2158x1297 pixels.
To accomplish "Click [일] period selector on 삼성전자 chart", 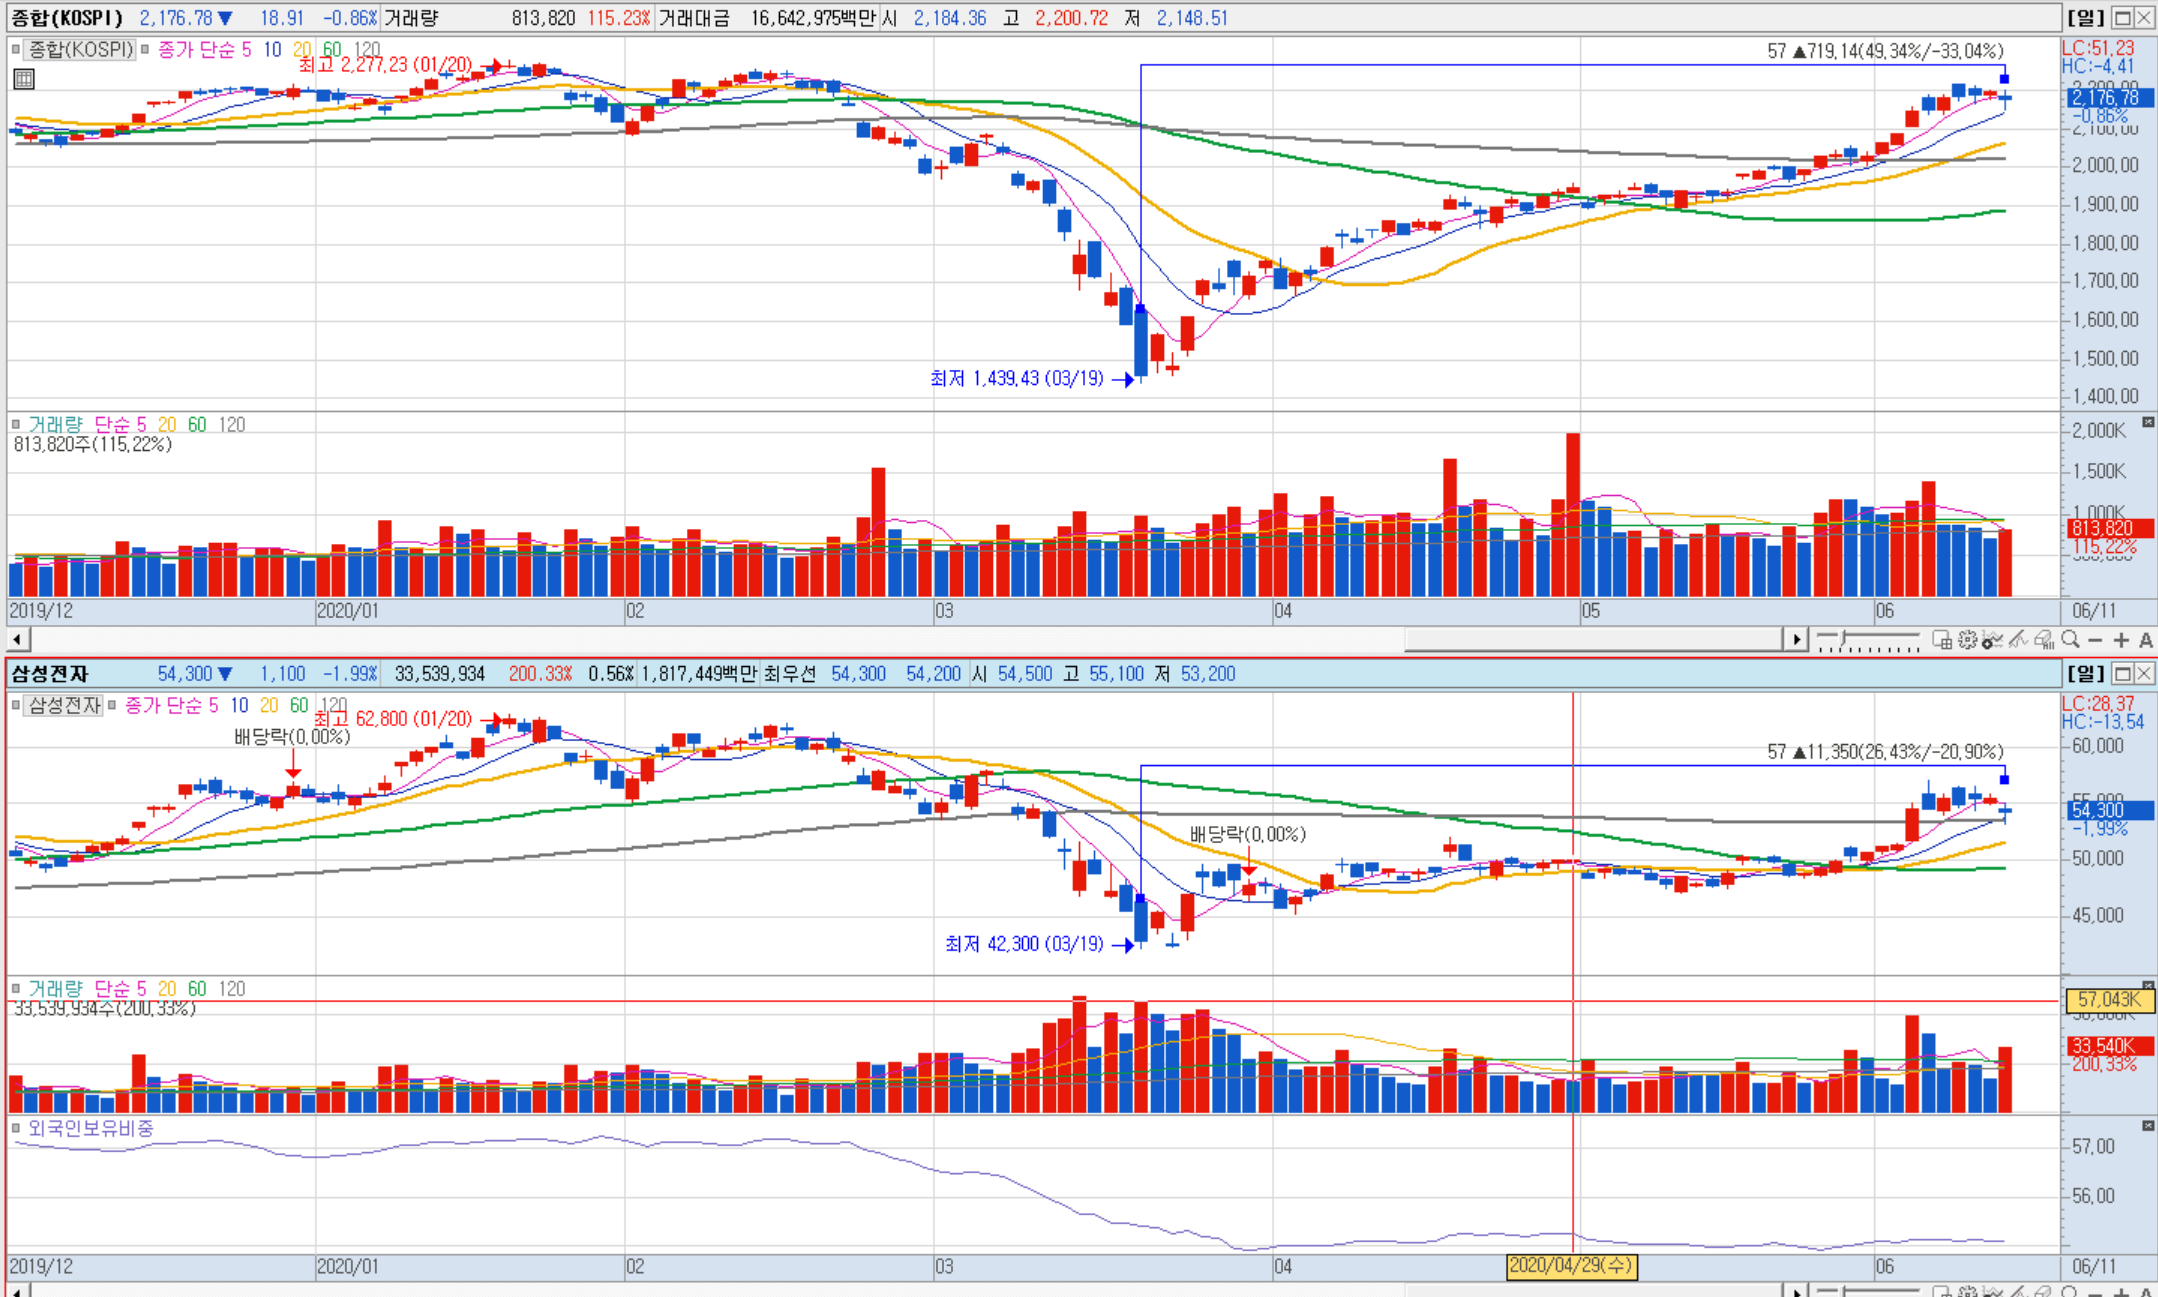I will point(2085,674).
